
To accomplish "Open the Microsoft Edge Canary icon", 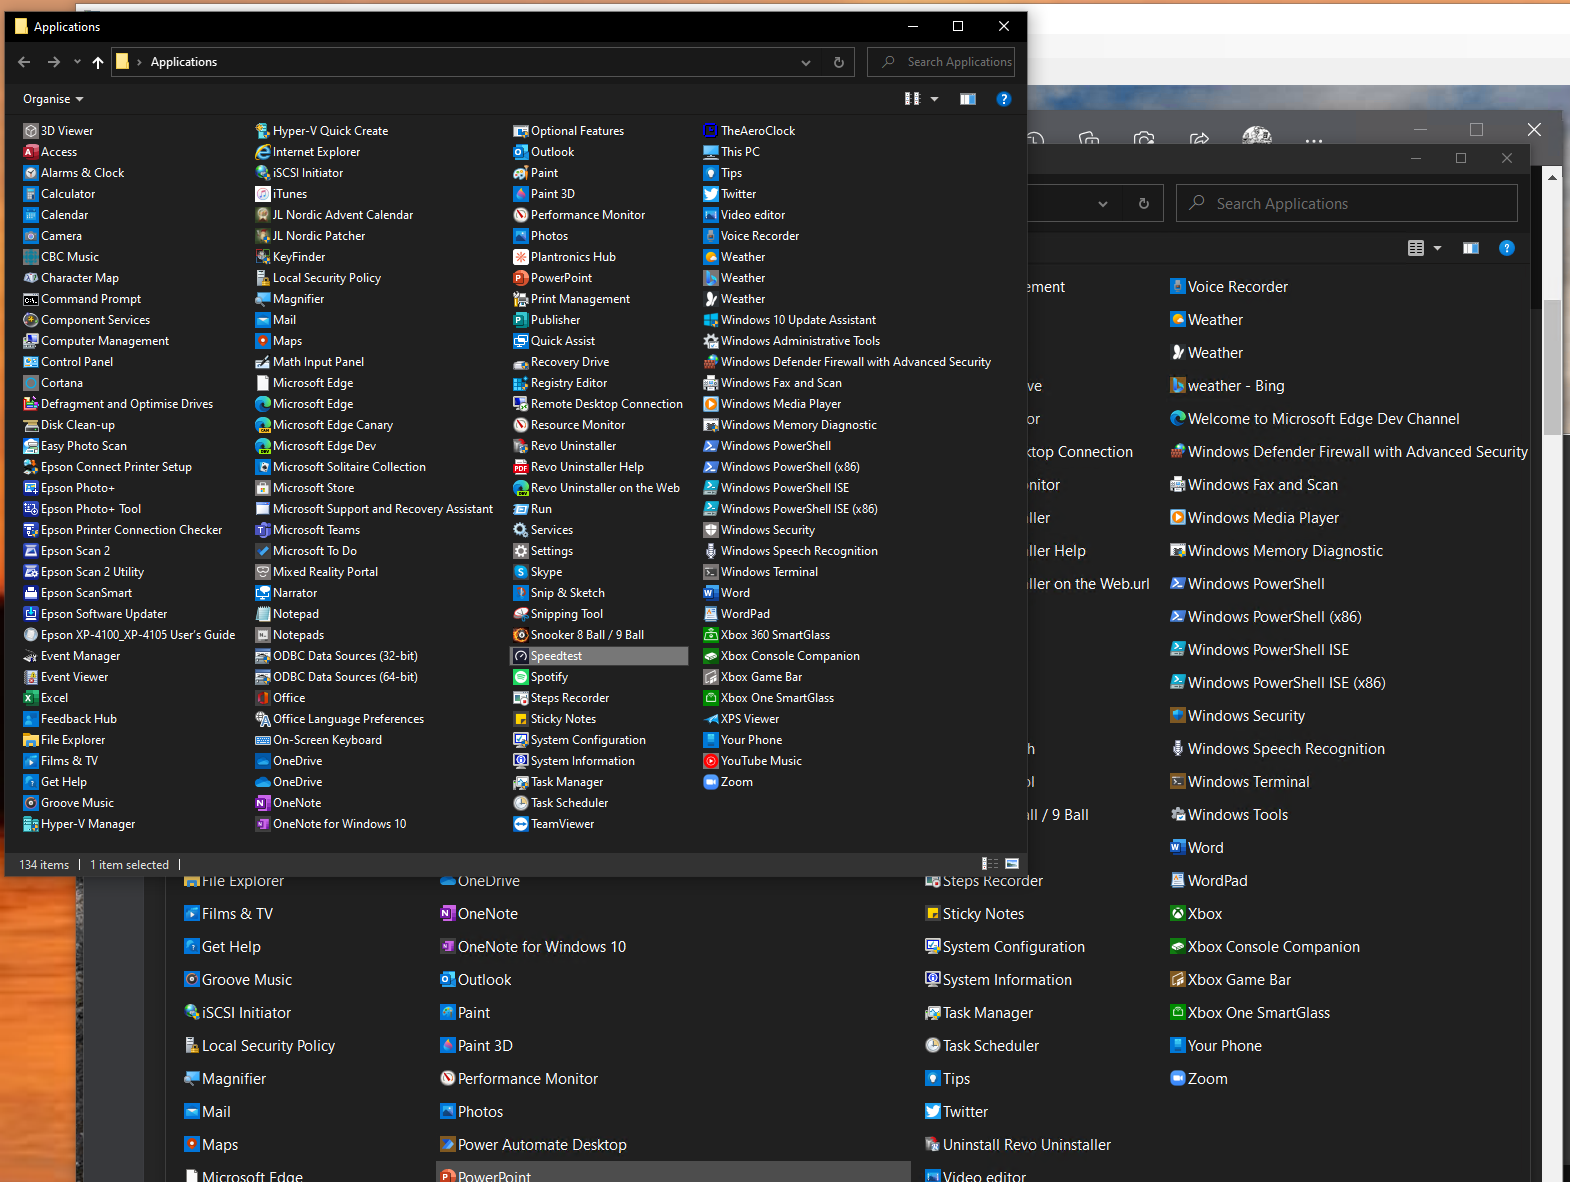I will 263,425.
